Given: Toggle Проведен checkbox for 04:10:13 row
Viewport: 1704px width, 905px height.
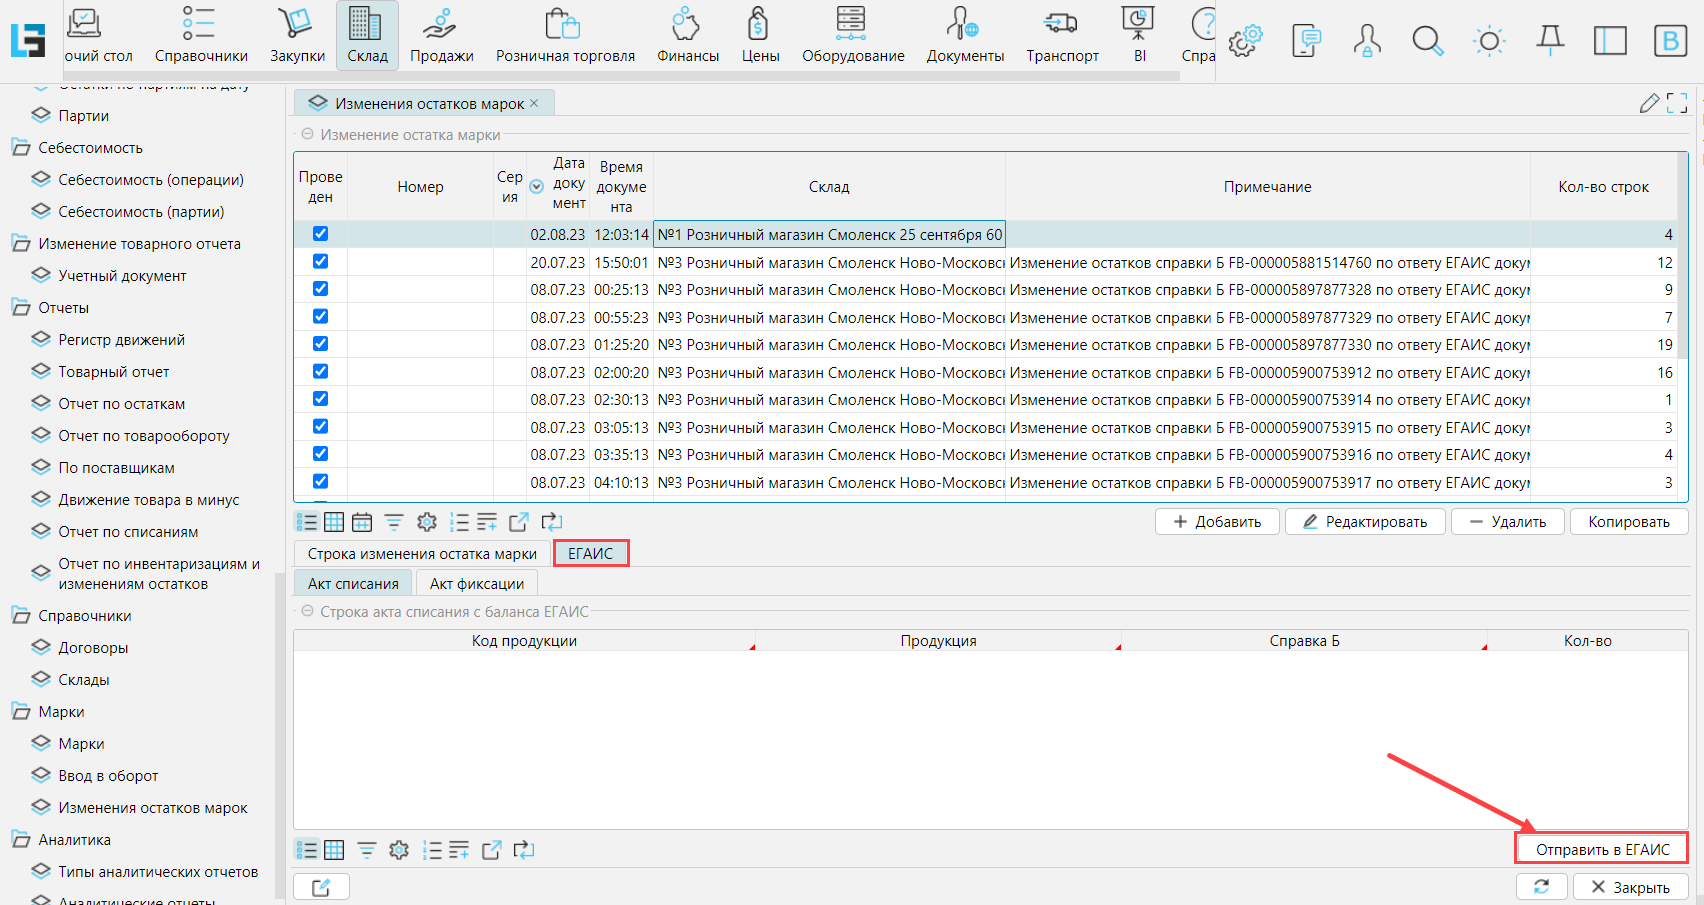Looking at the screenshot, I should pos(320,481).
